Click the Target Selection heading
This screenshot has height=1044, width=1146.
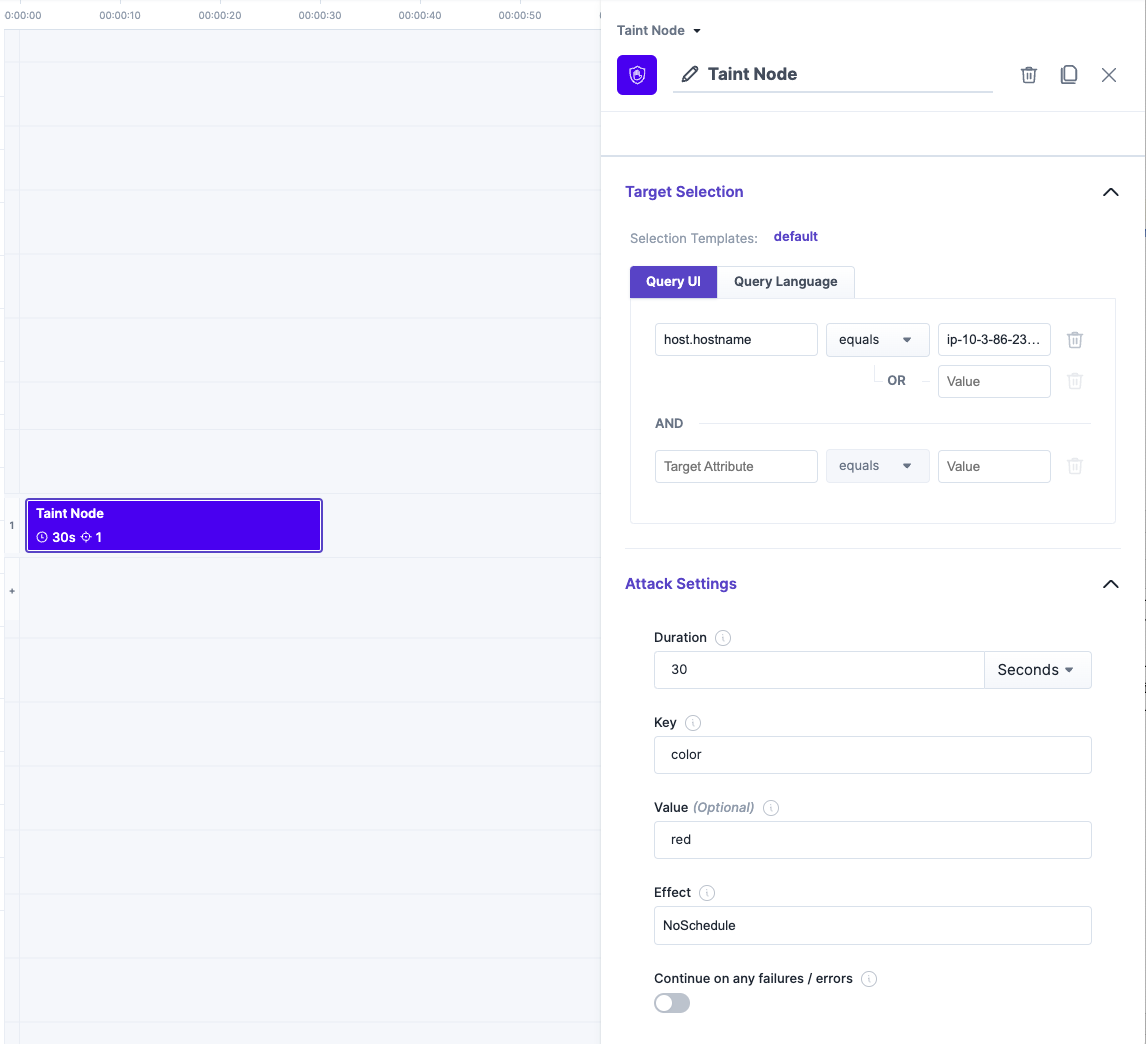point(684,192)
